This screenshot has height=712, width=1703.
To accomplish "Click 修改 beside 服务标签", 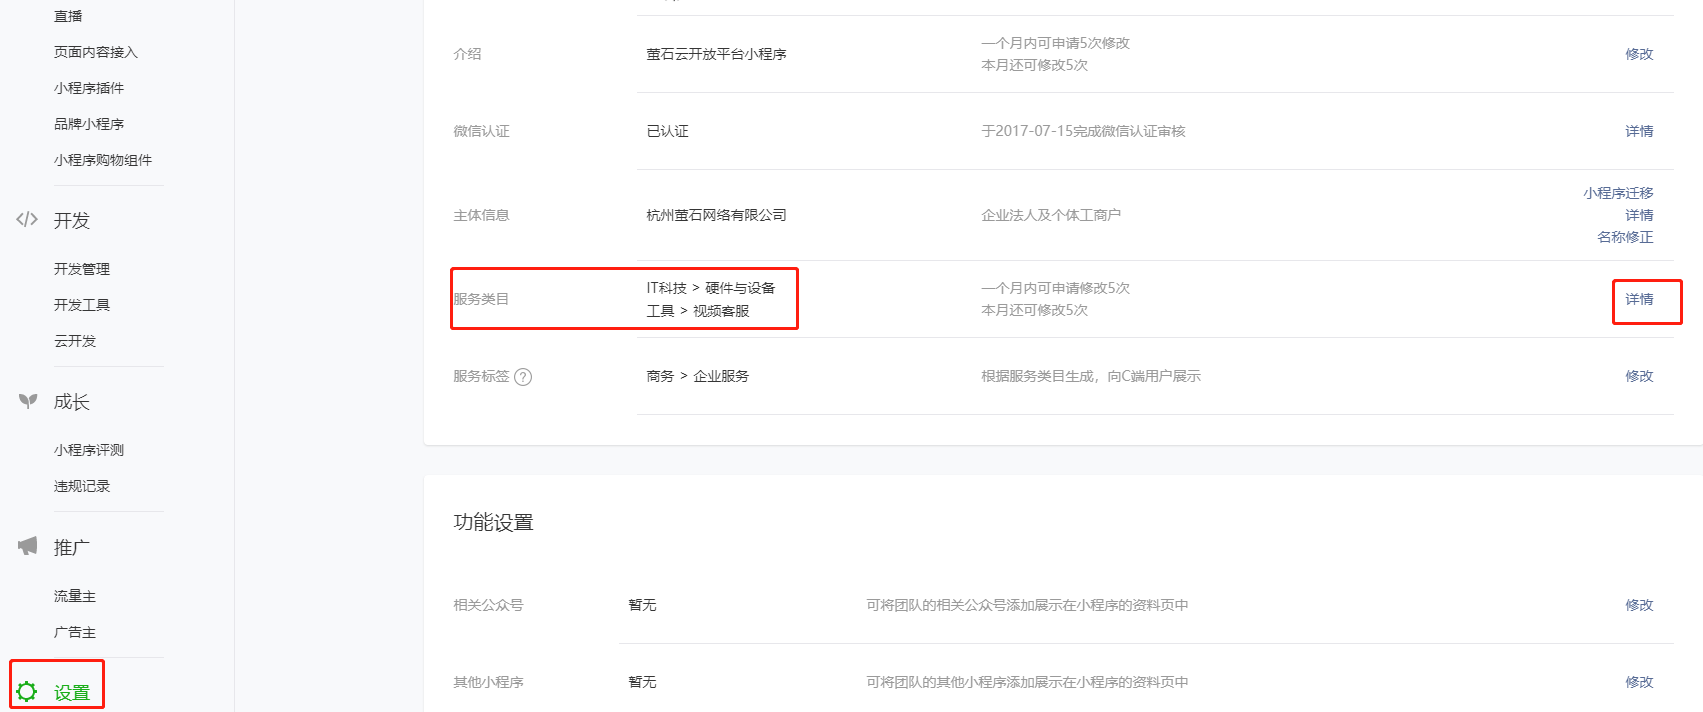I will [x=1639, y=376].
